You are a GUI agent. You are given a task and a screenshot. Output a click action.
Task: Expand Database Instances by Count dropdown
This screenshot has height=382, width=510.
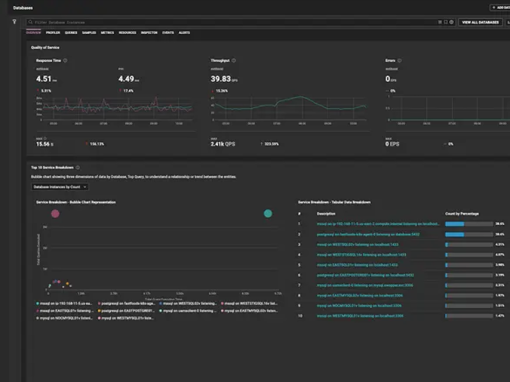[60, 187]
